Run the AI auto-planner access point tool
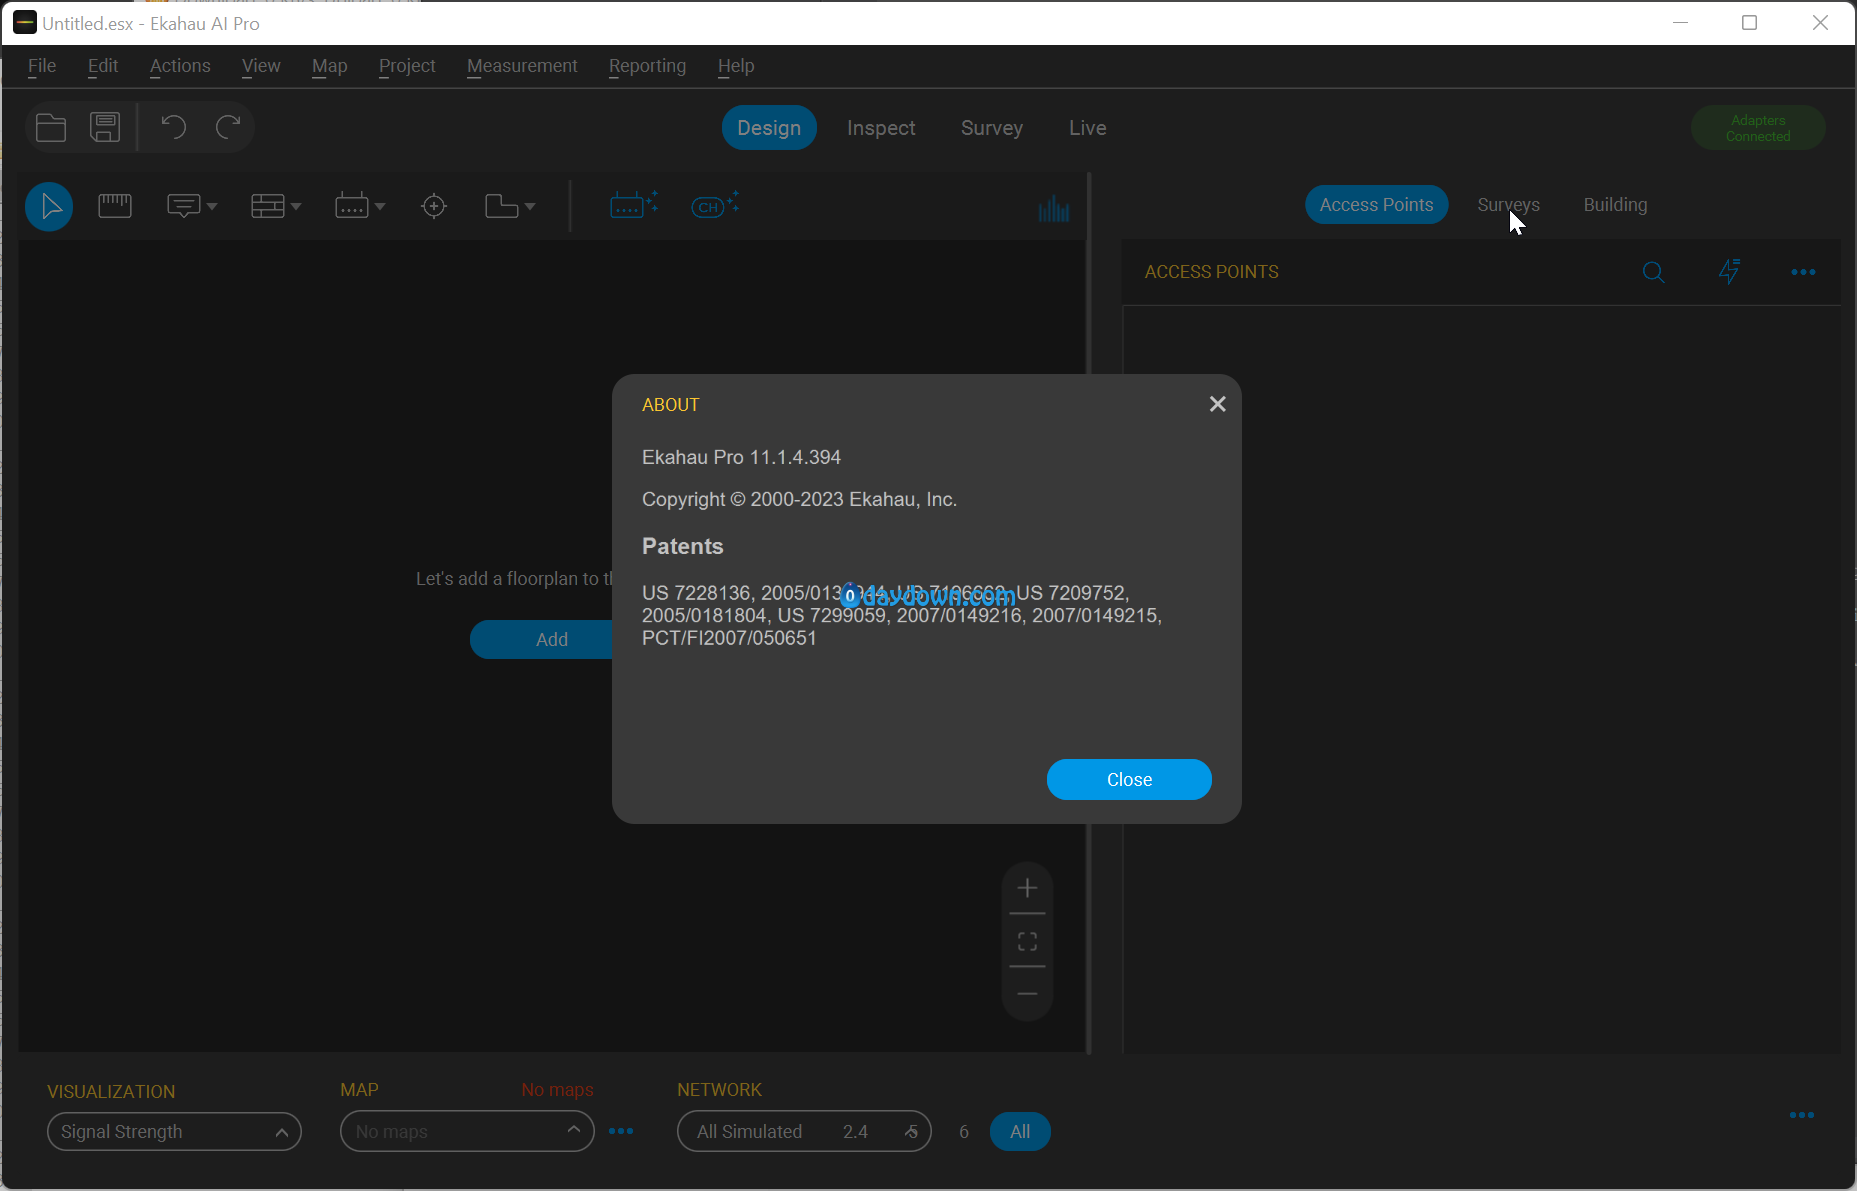Screen dimensions: 1857x1191 click(634, 205)
